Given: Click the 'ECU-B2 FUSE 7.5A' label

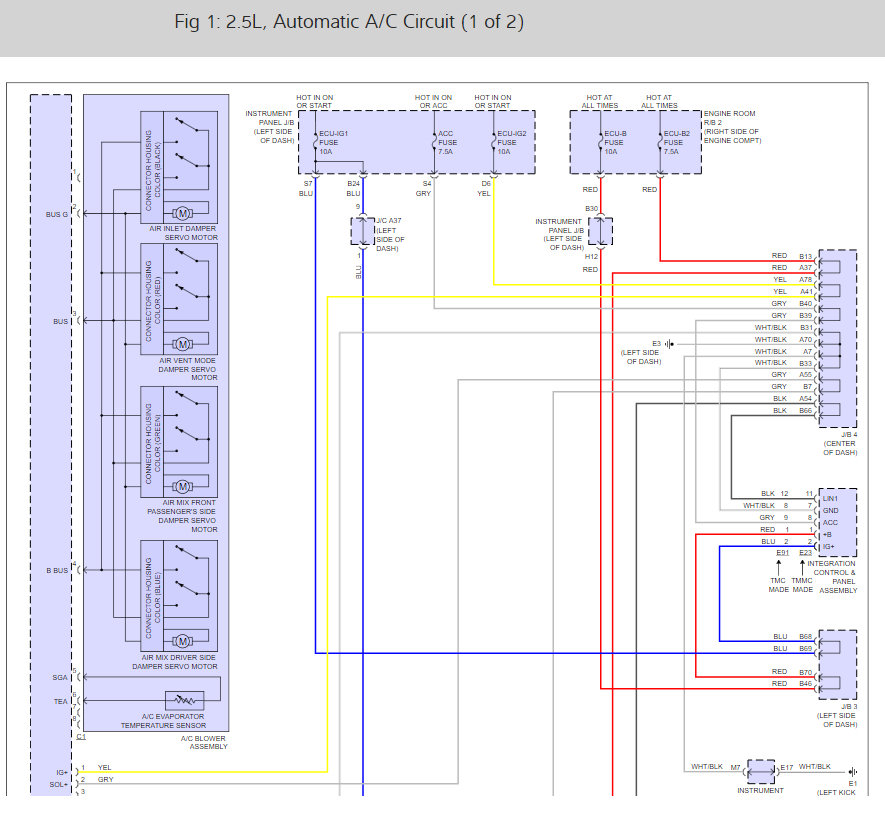Looking at the screenshot, I should click(x=677, y=143).
